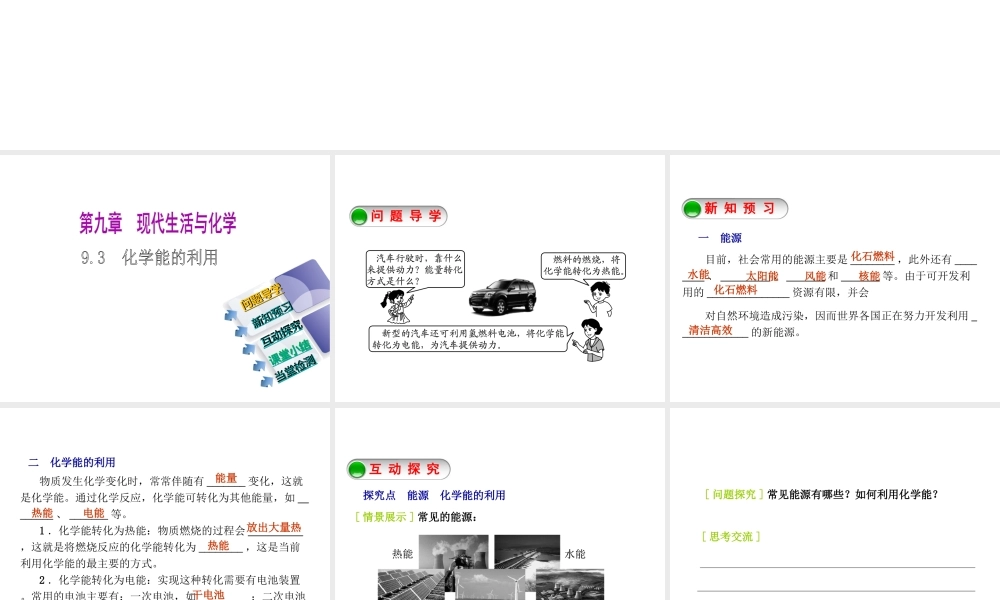Click the '问题导学' badge on the car slide
The height and width of the screenshot is (600, 1000).
[x=399, y=216]
